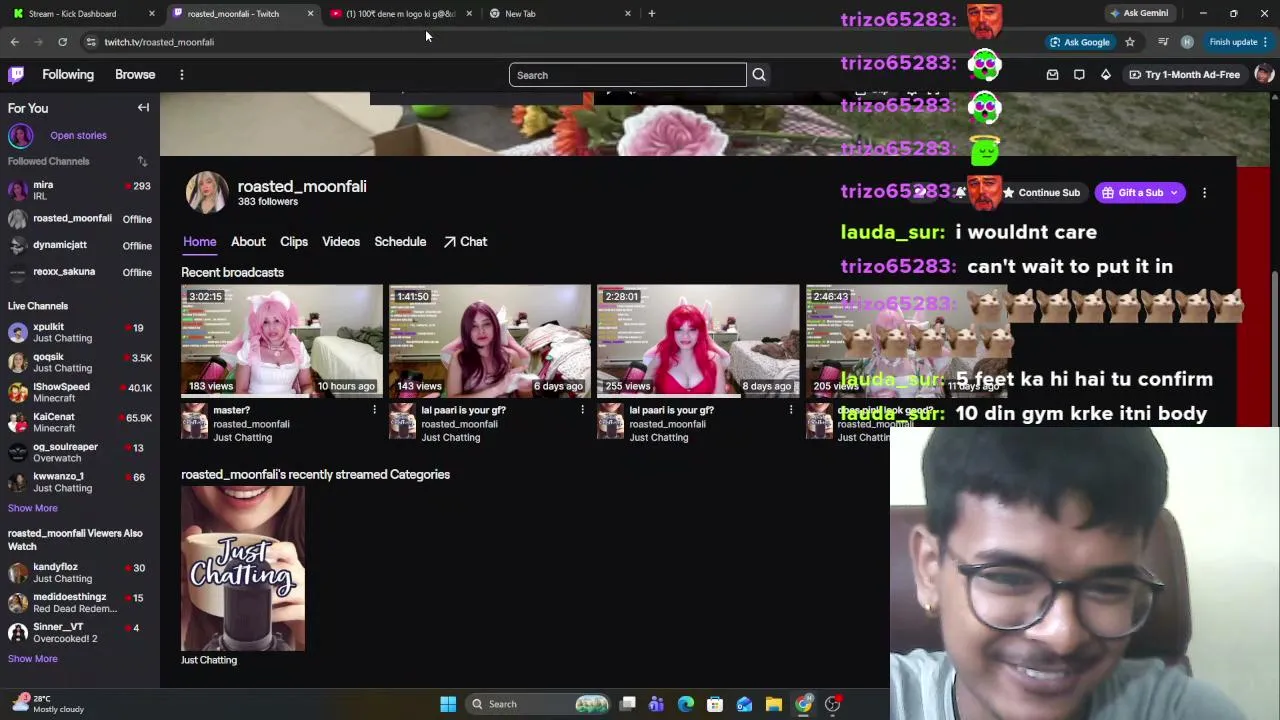Open the Twitch user avatar menu
Screen dimensions: 1280x720
coord(1264,75)
